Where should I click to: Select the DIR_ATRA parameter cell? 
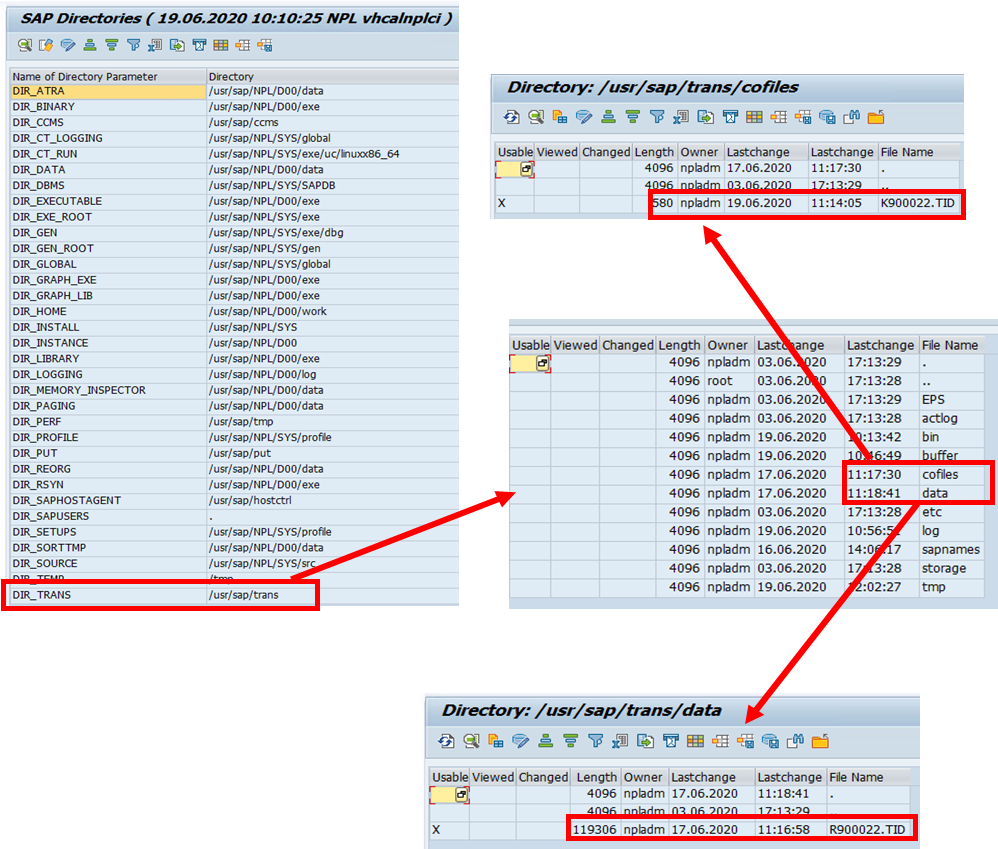pos(108,91)
